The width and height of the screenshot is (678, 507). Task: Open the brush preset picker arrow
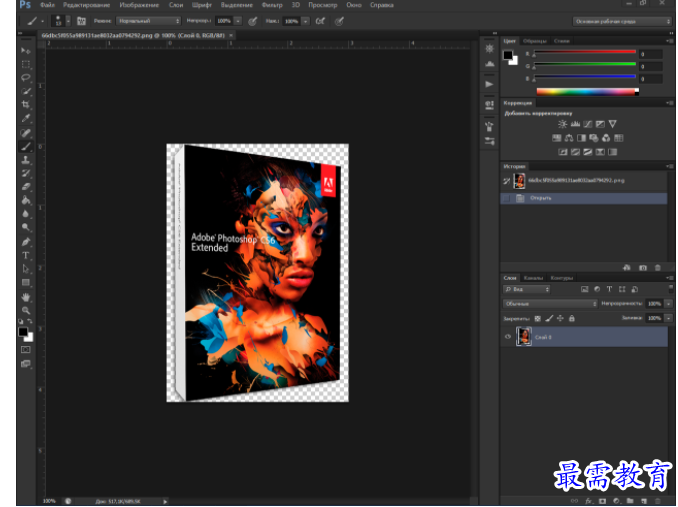[68, 21]
